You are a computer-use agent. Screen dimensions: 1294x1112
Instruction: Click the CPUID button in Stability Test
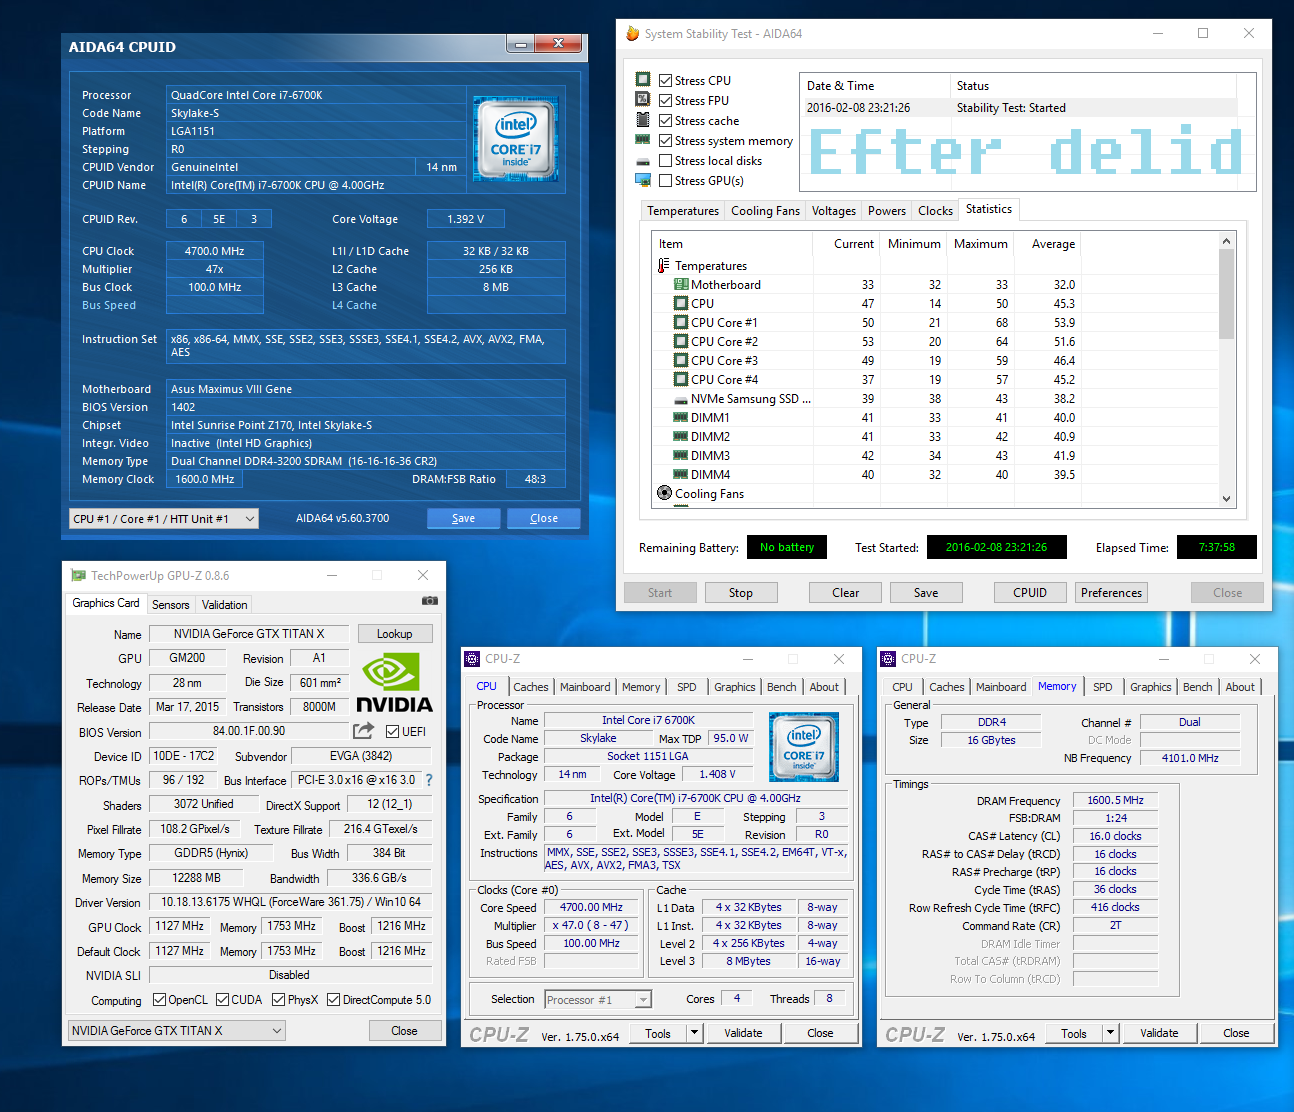(x=1030, y=592)
